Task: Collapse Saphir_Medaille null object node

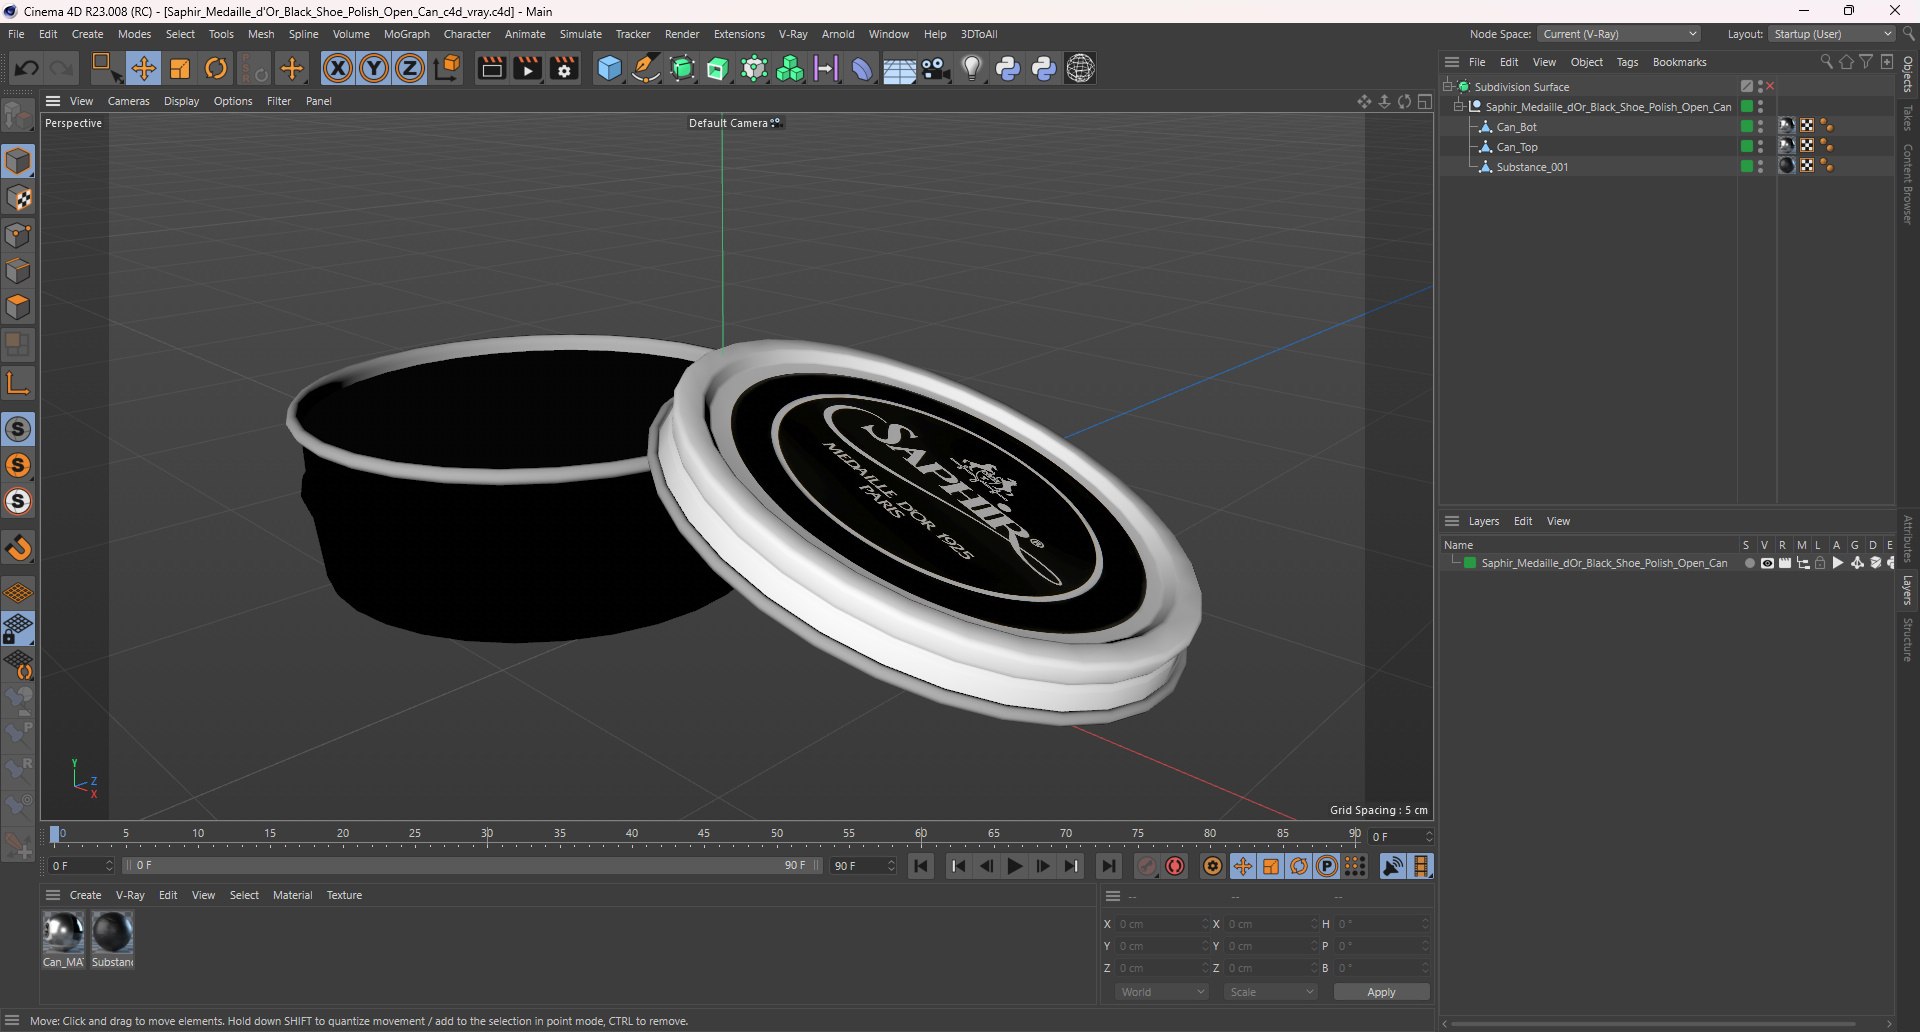Action: pos(1459,107)
